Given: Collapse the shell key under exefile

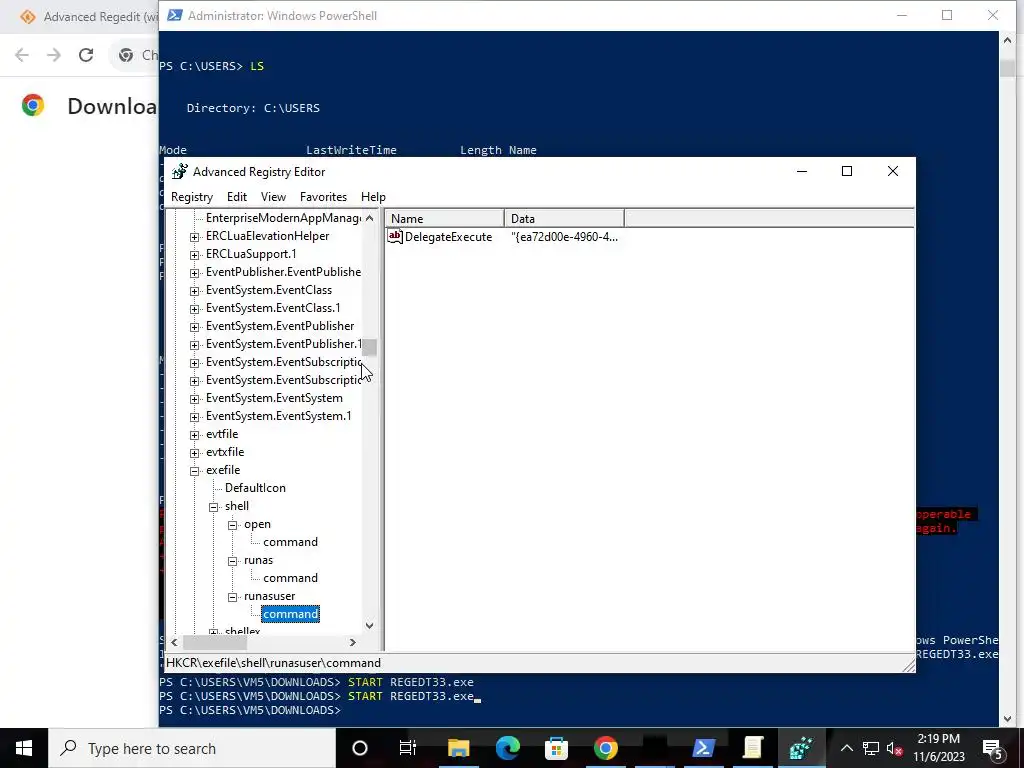Looking at the screenshot, I should coord(213,507).
